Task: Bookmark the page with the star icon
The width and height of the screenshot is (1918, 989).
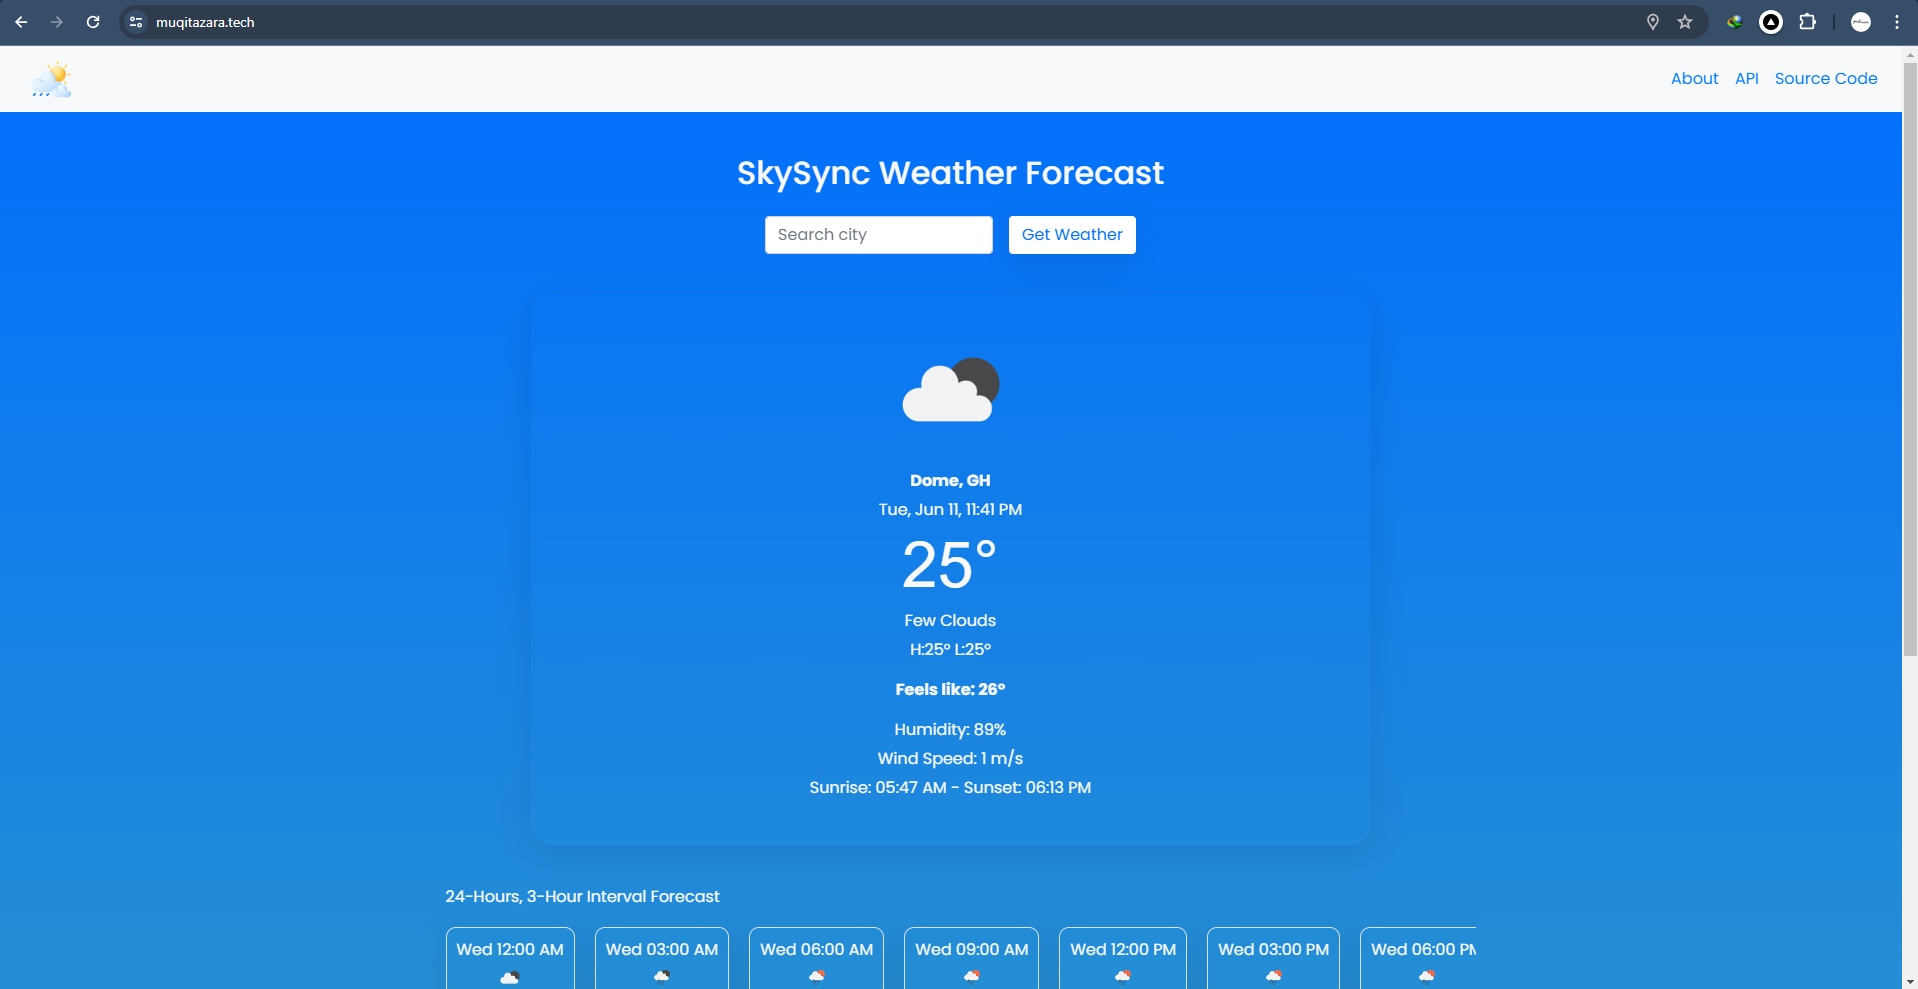Action: click(x=1685, y=21)
